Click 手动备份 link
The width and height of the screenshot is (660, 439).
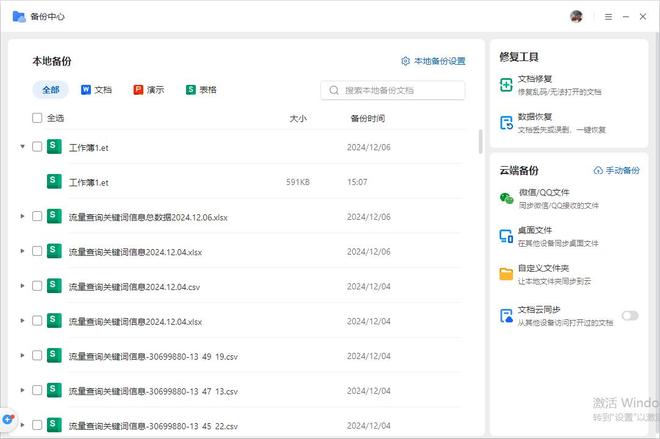(x=617, y=170)
